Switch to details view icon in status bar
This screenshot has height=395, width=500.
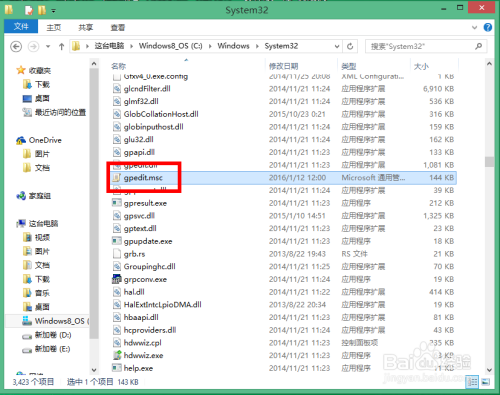[x=472, y=382]
